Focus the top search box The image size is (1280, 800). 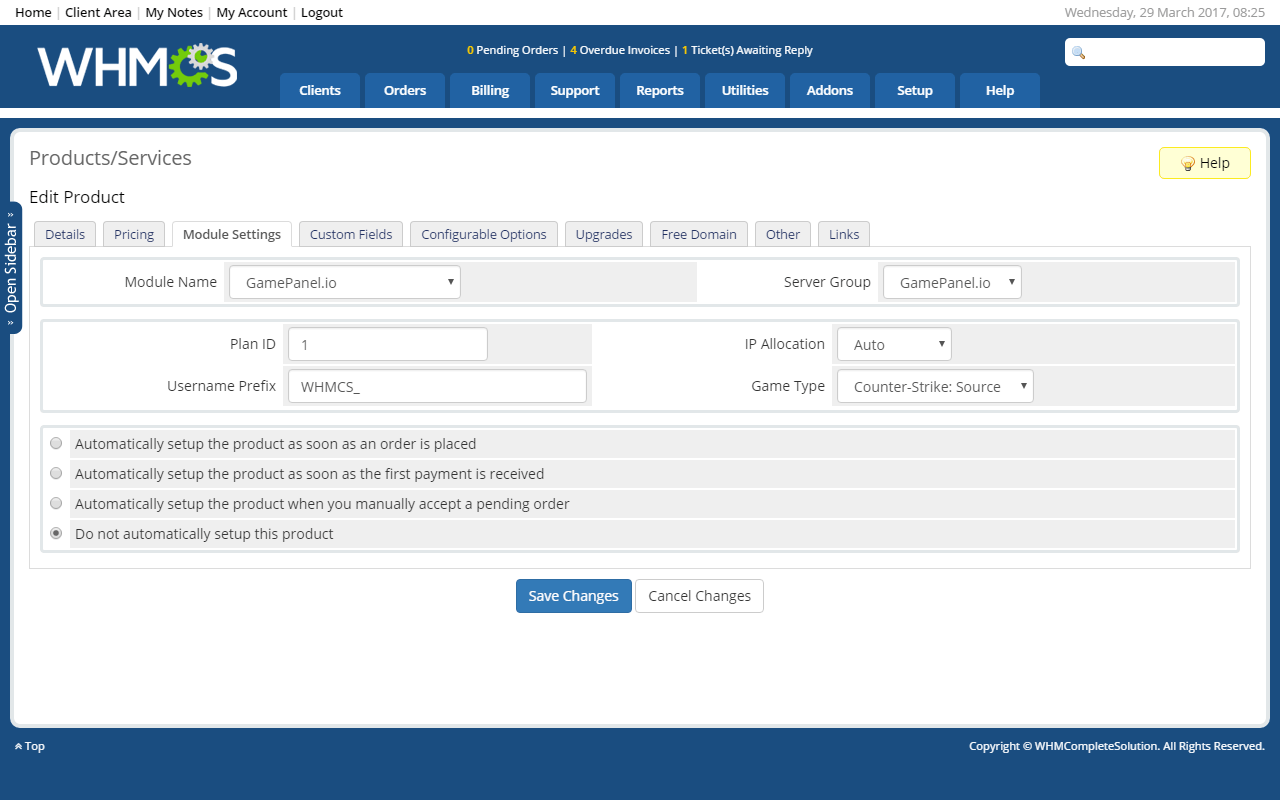coord(1165,52)
